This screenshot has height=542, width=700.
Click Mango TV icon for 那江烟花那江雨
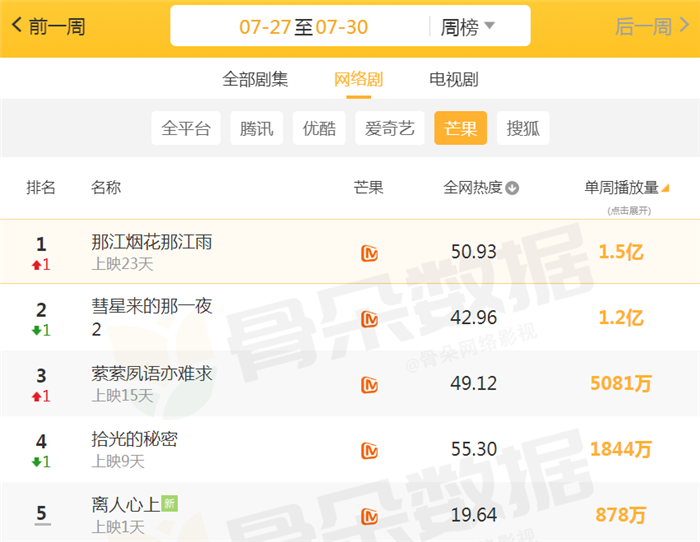[369, 253]
